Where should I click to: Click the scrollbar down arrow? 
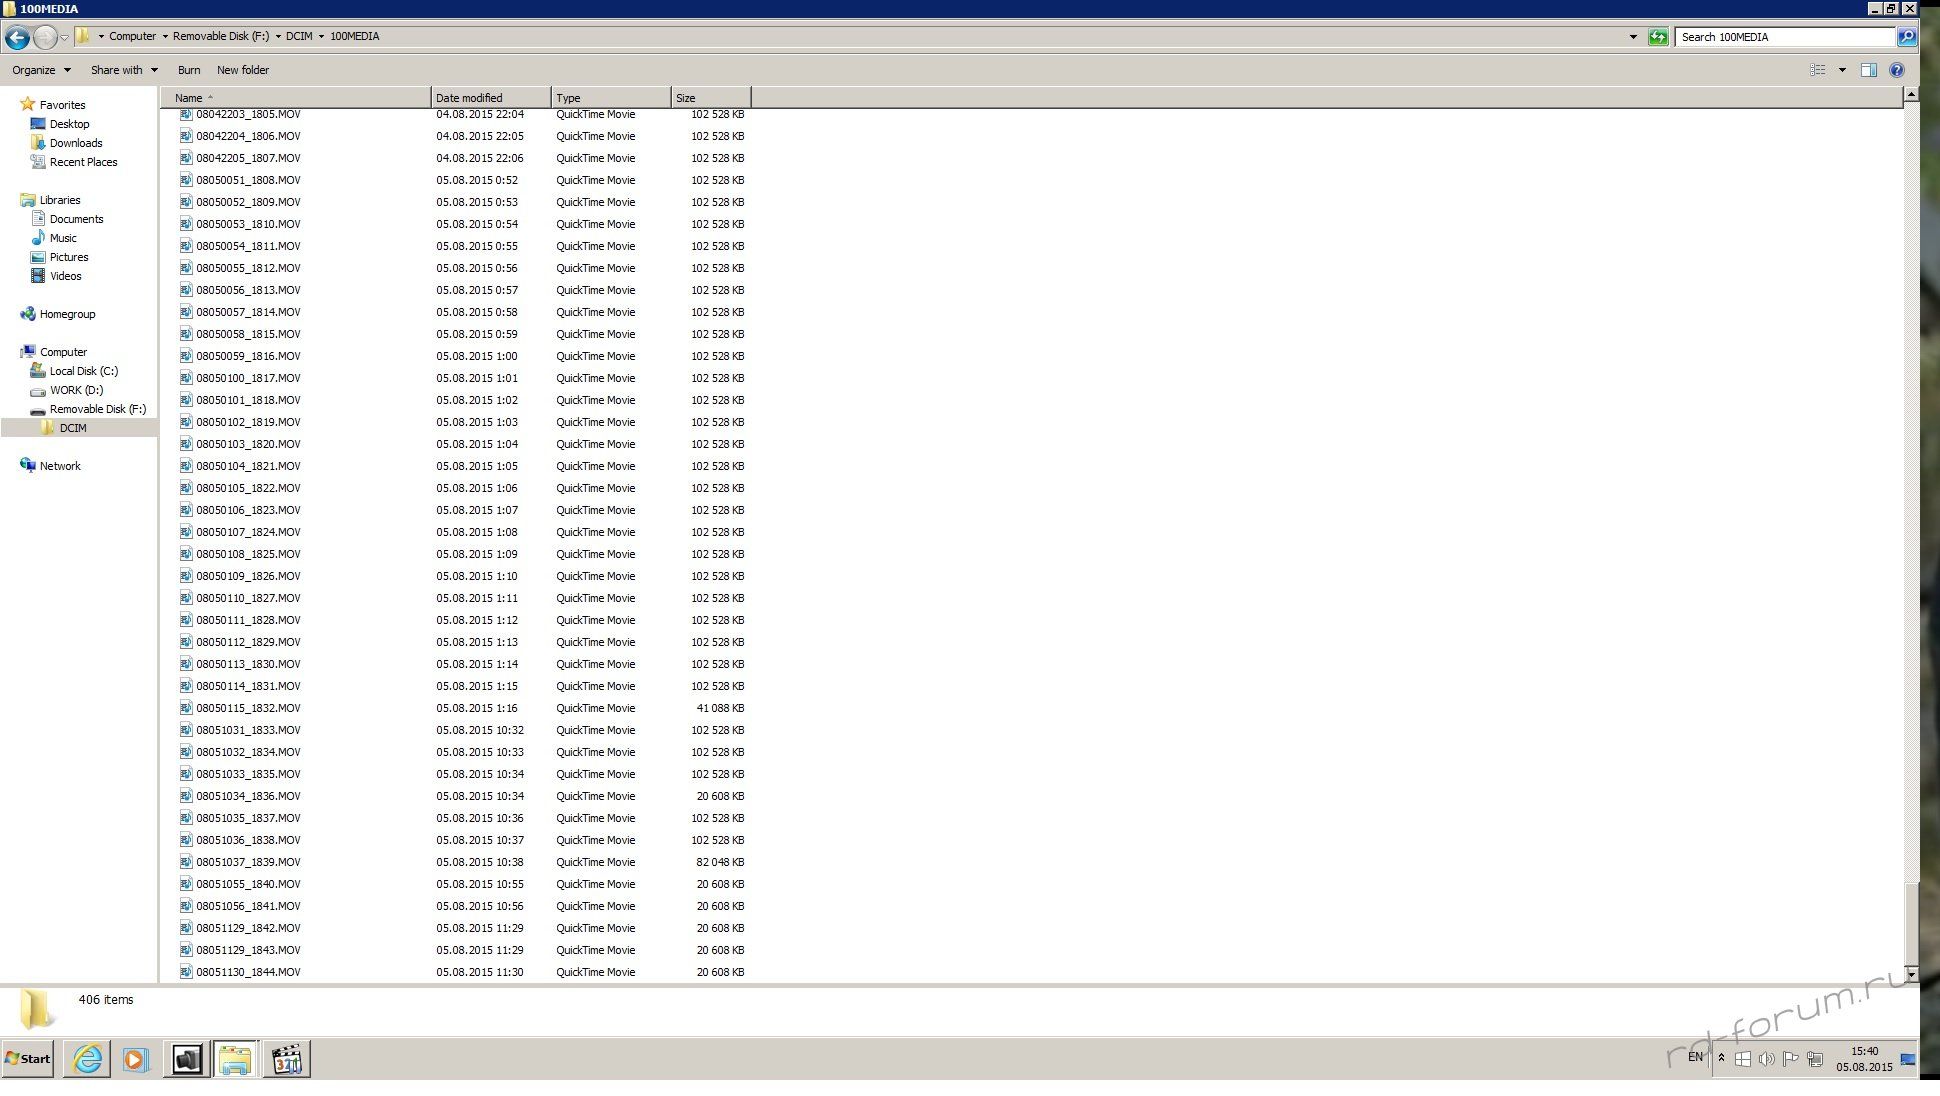(1911, 974)
